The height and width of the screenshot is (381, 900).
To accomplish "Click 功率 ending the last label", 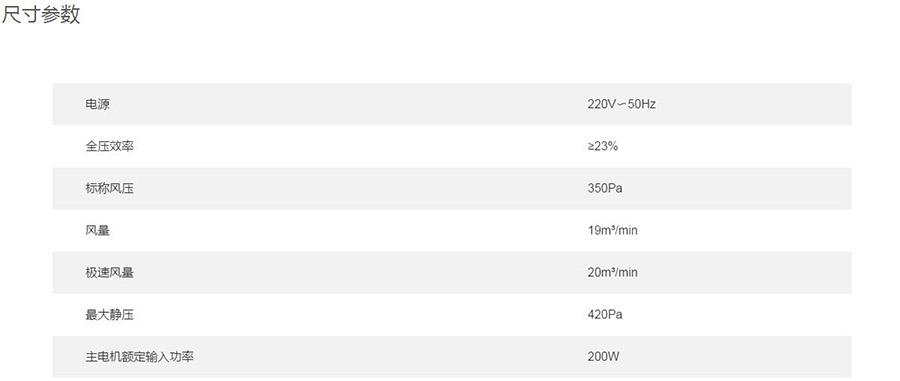I will pos(182,356).
